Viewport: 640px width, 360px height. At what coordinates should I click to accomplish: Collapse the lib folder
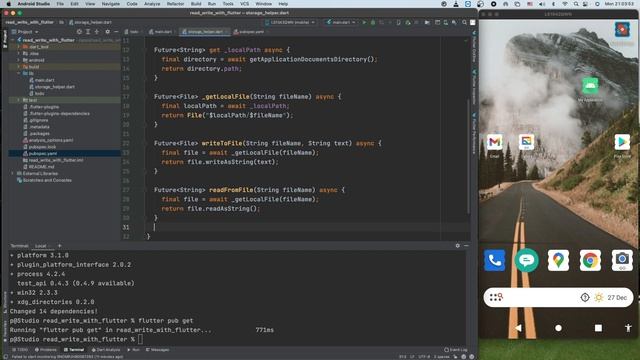tap(19, 73)
